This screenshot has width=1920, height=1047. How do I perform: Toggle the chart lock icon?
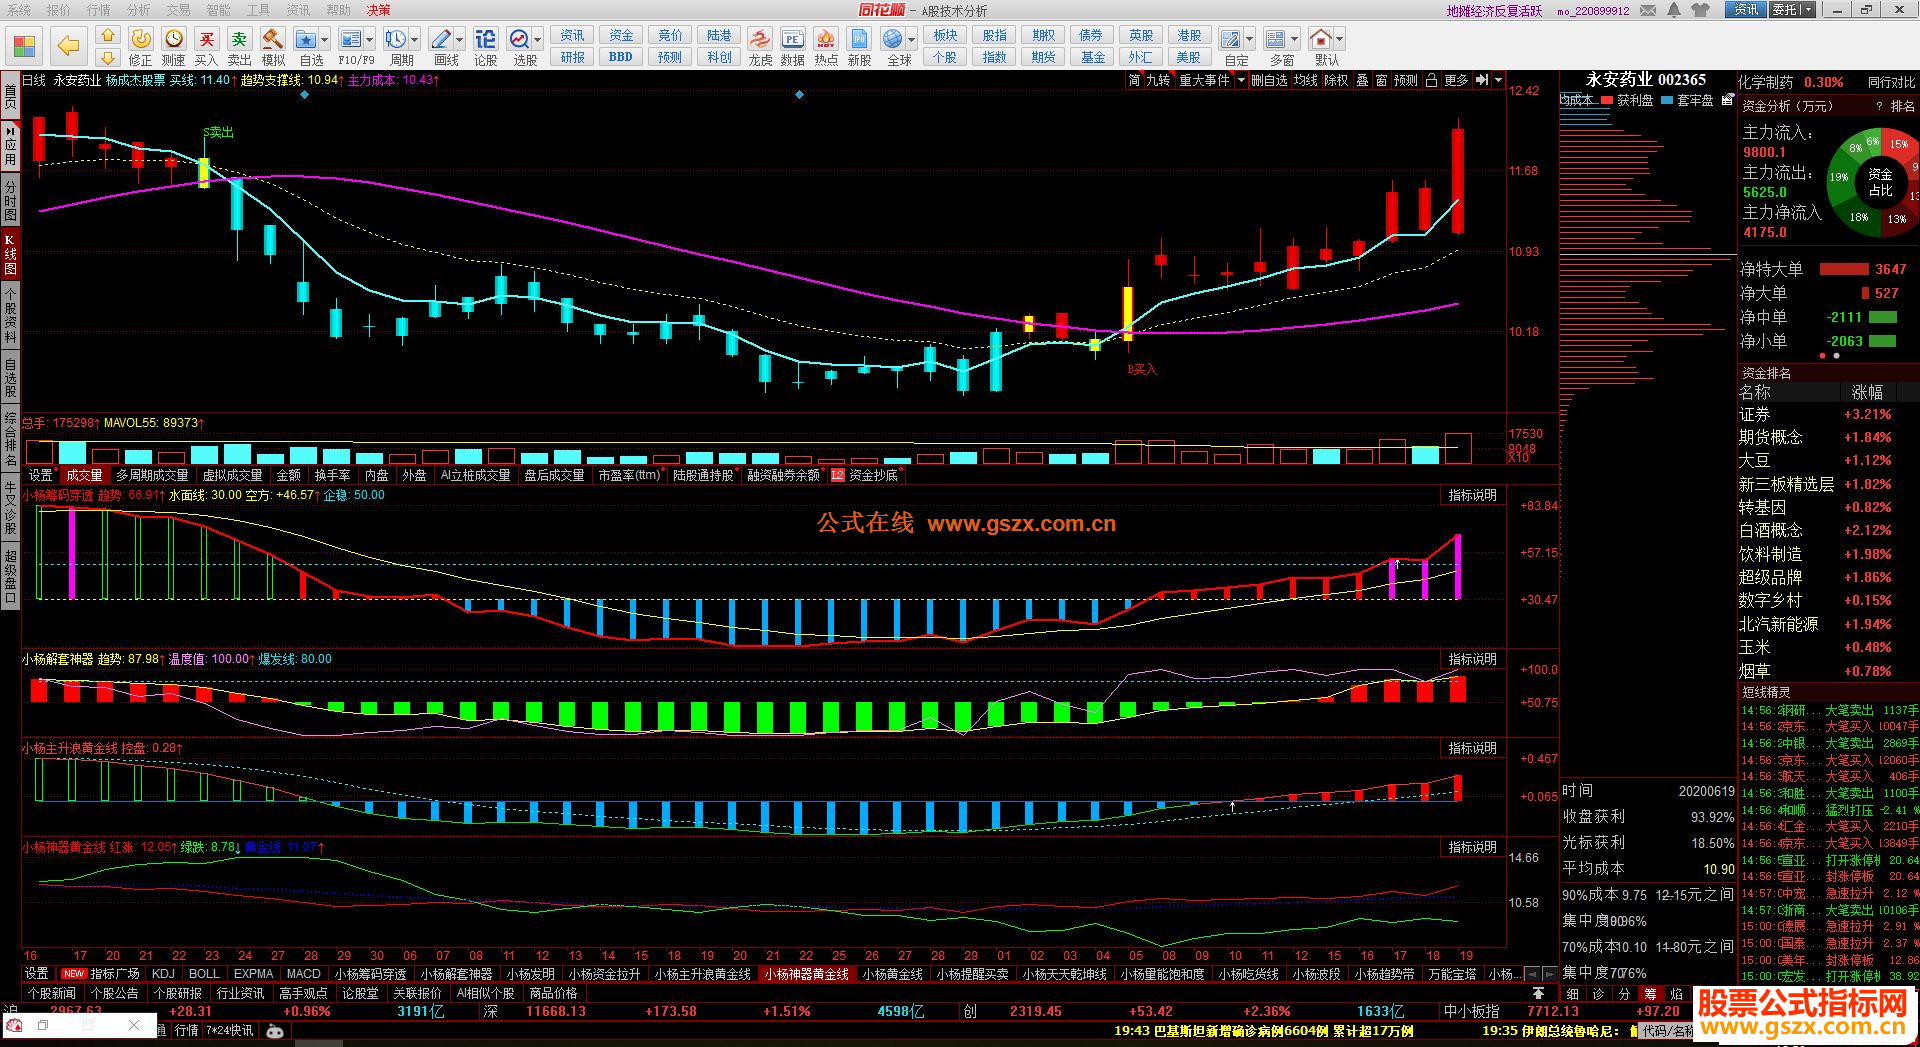(x=1431, y=80)
